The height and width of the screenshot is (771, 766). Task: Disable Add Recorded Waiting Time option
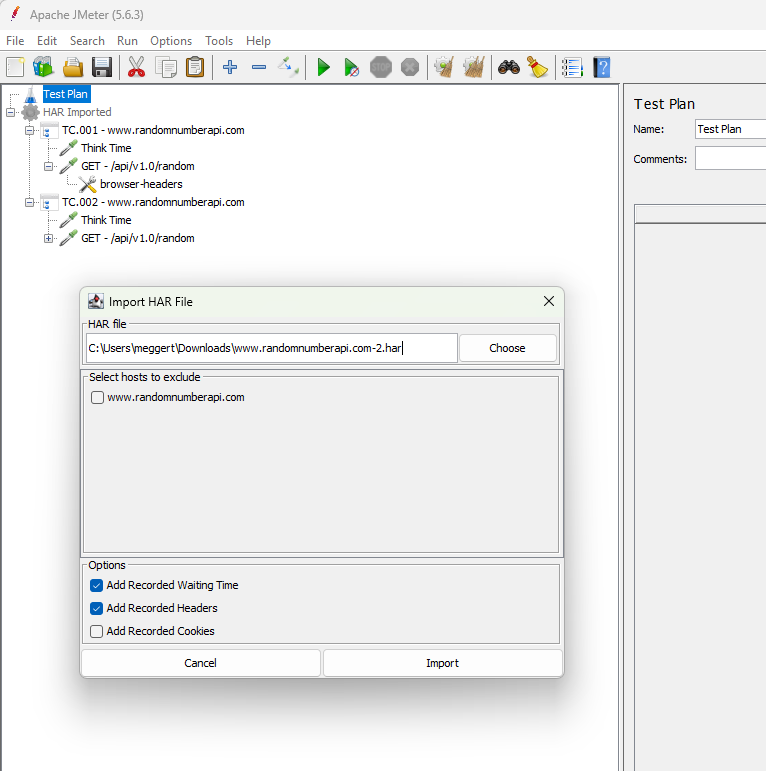(x=97, y=585)
